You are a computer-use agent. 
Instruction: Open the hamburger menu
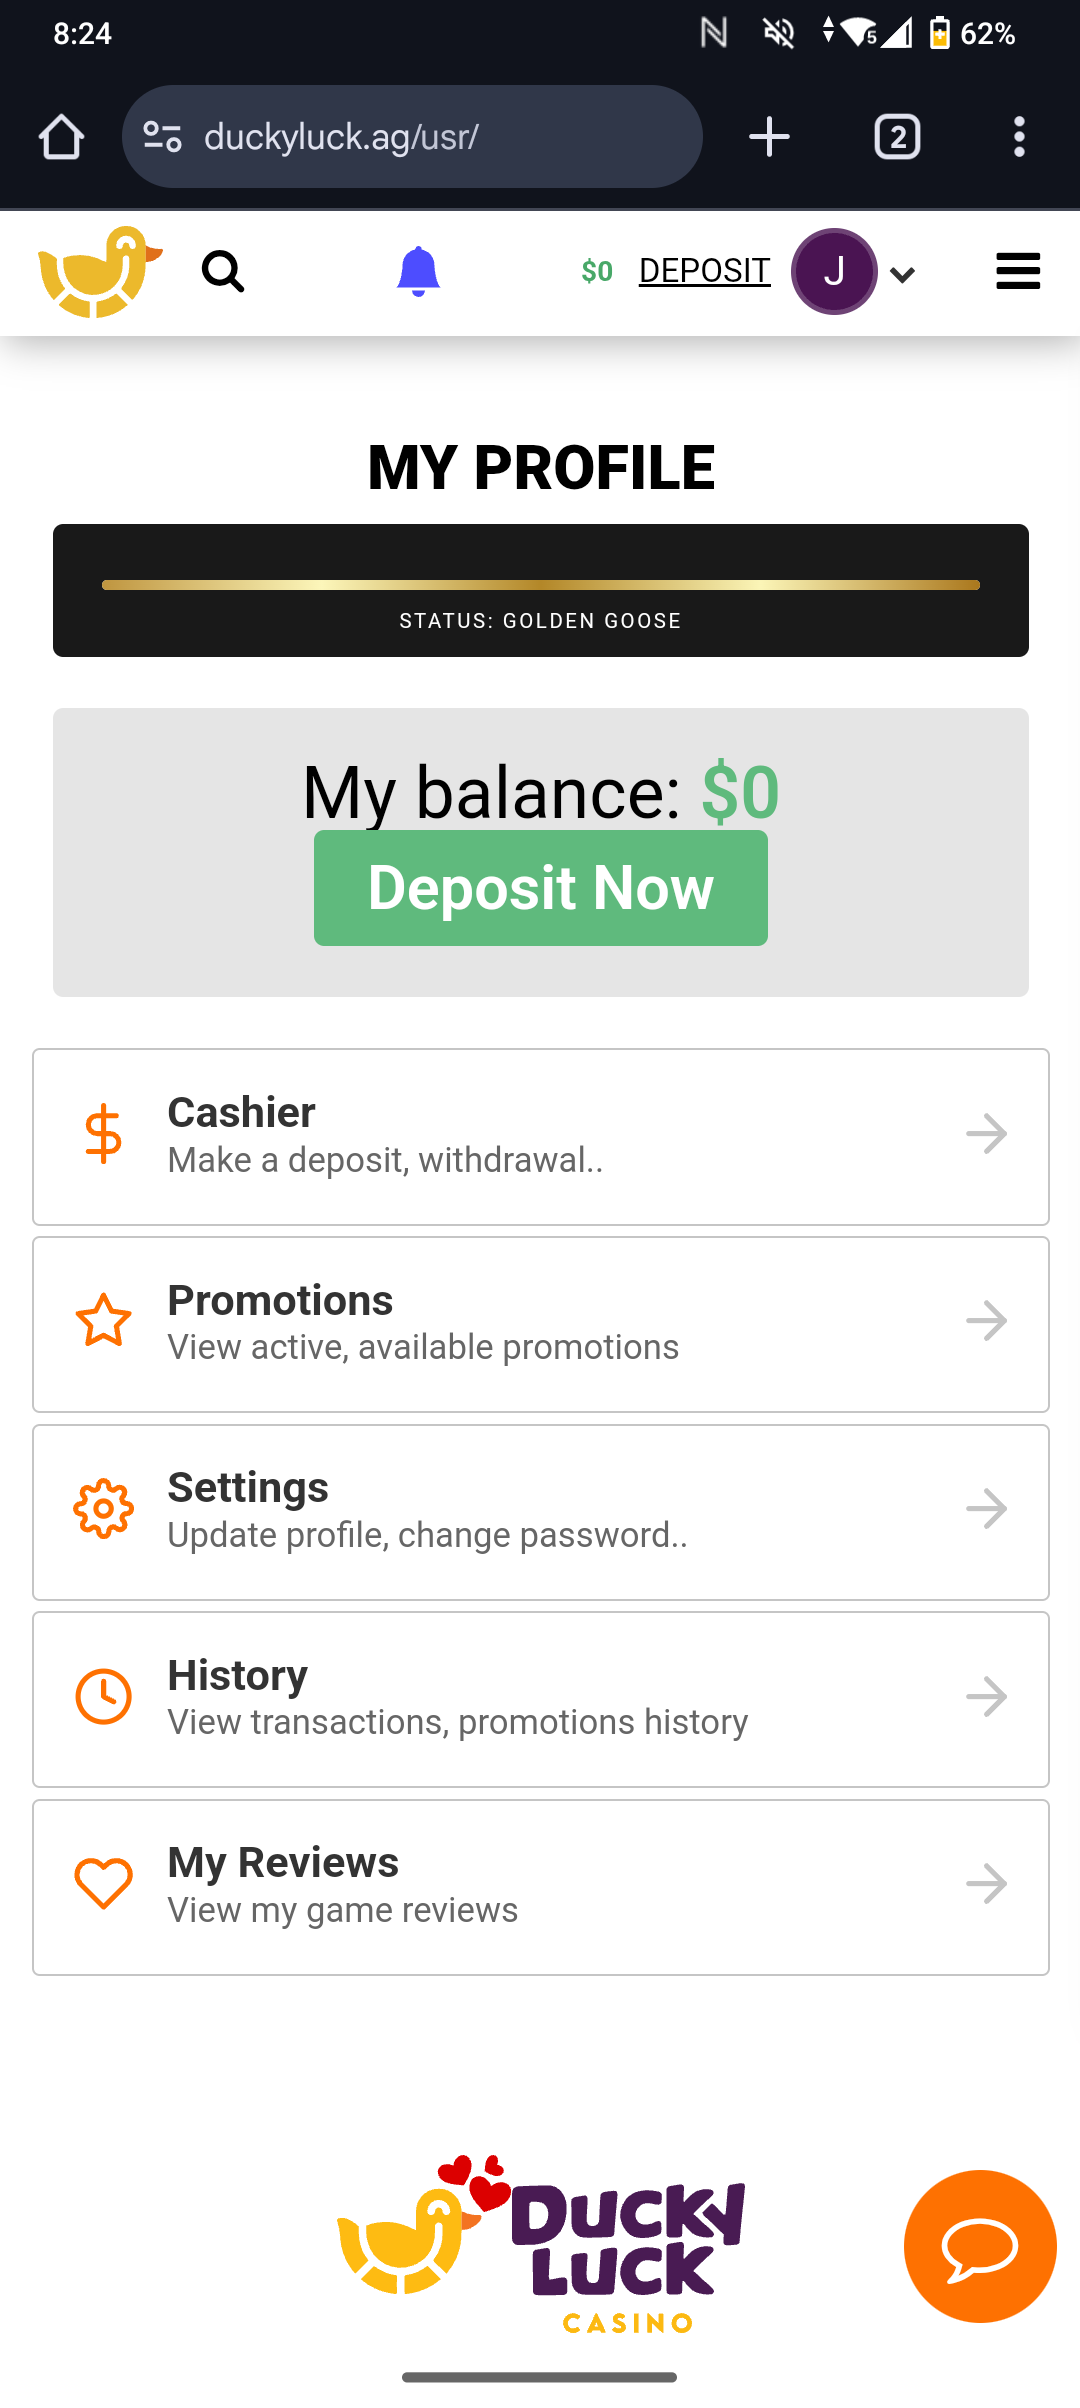(x=1018, y=271)
